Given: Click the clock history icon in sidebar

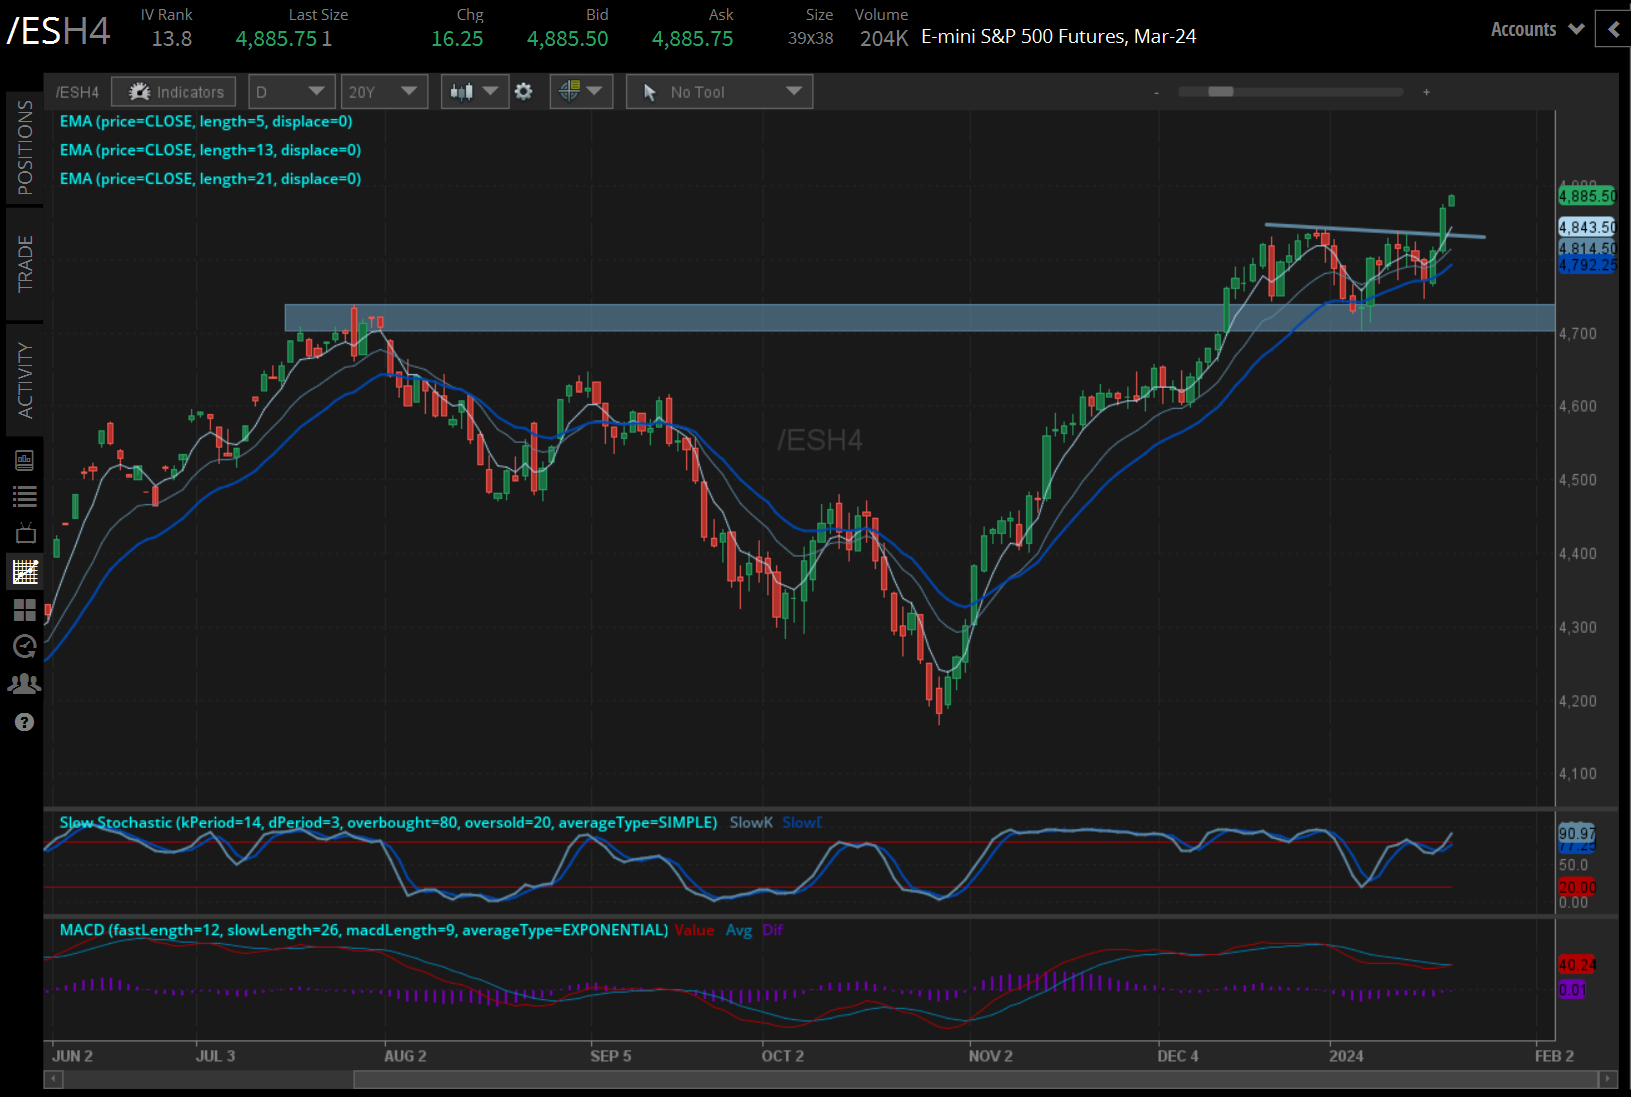Looking at the screenshot, I should pyautogui.click(x=25, y=647).
